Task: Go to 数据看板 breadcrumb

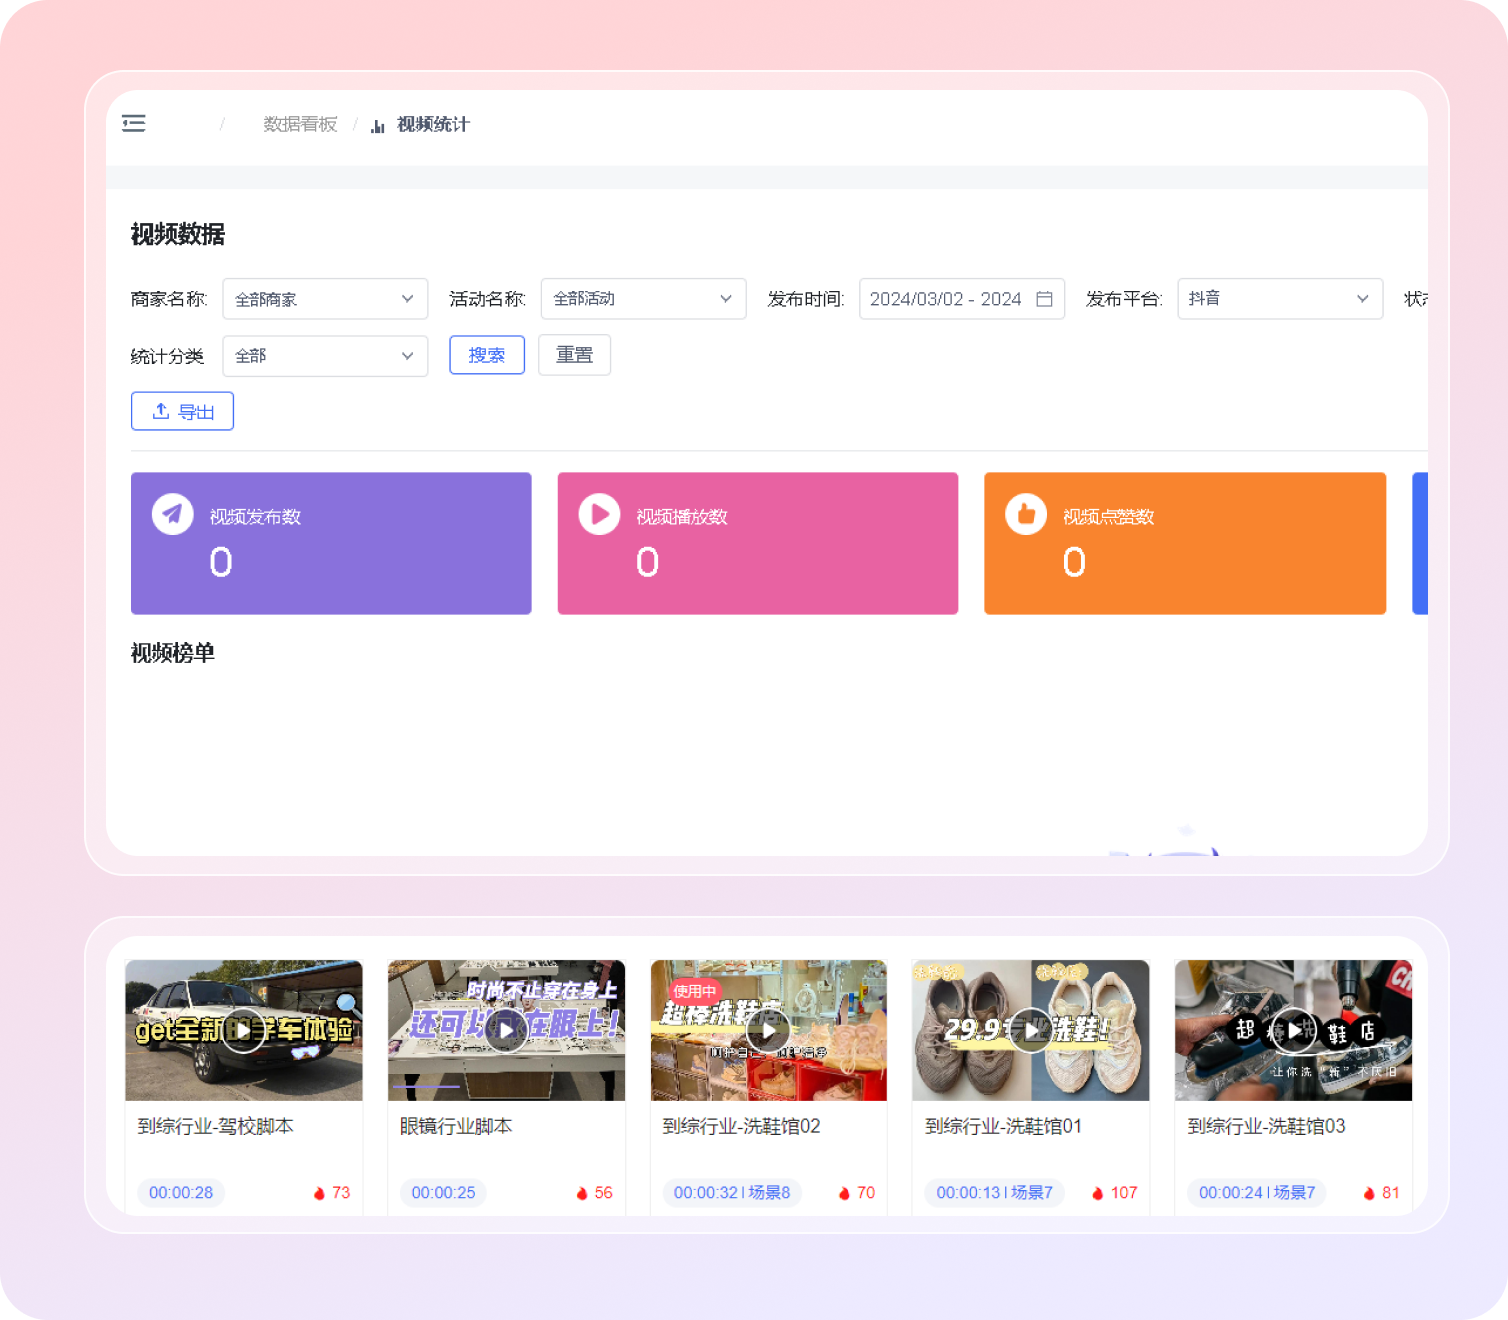Action: tap(300, 124)
